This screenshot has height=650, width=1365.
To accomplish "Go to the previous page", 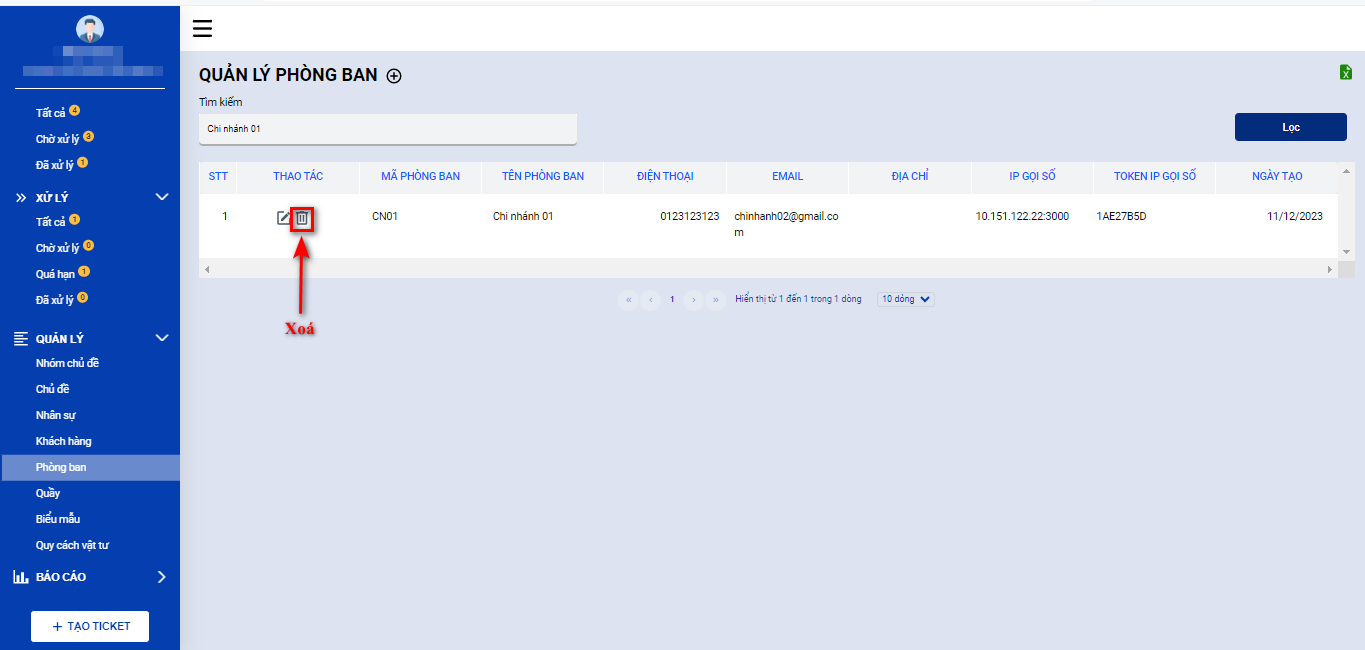I will point(651,299).
